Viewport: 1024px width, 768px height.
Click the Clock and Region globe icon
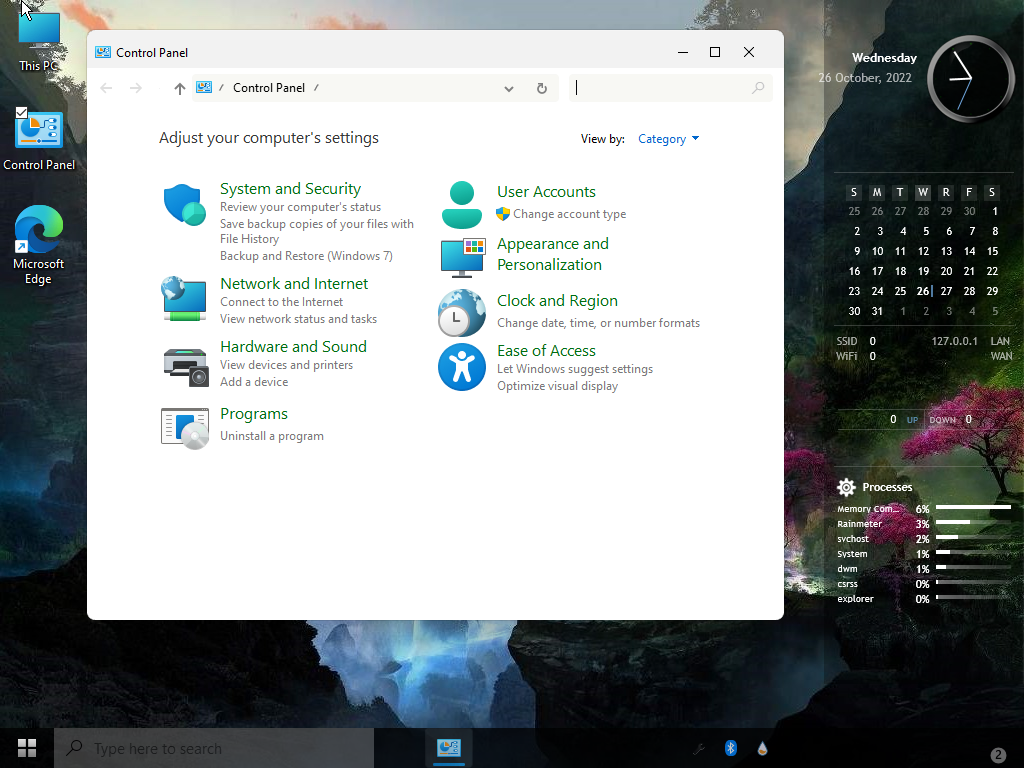461,313
